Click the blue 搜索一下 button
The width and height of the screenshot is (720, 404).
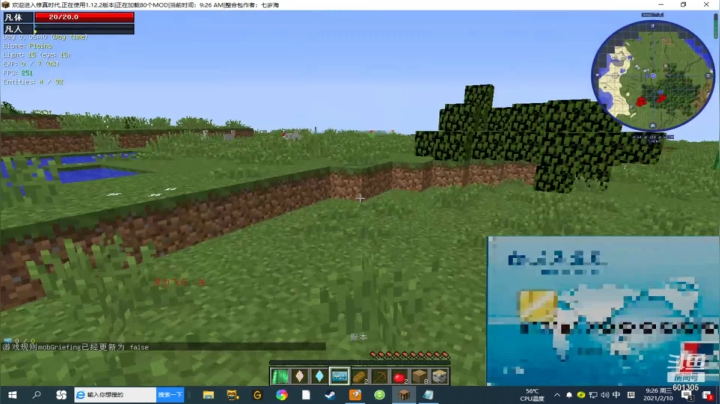[170, 395]
